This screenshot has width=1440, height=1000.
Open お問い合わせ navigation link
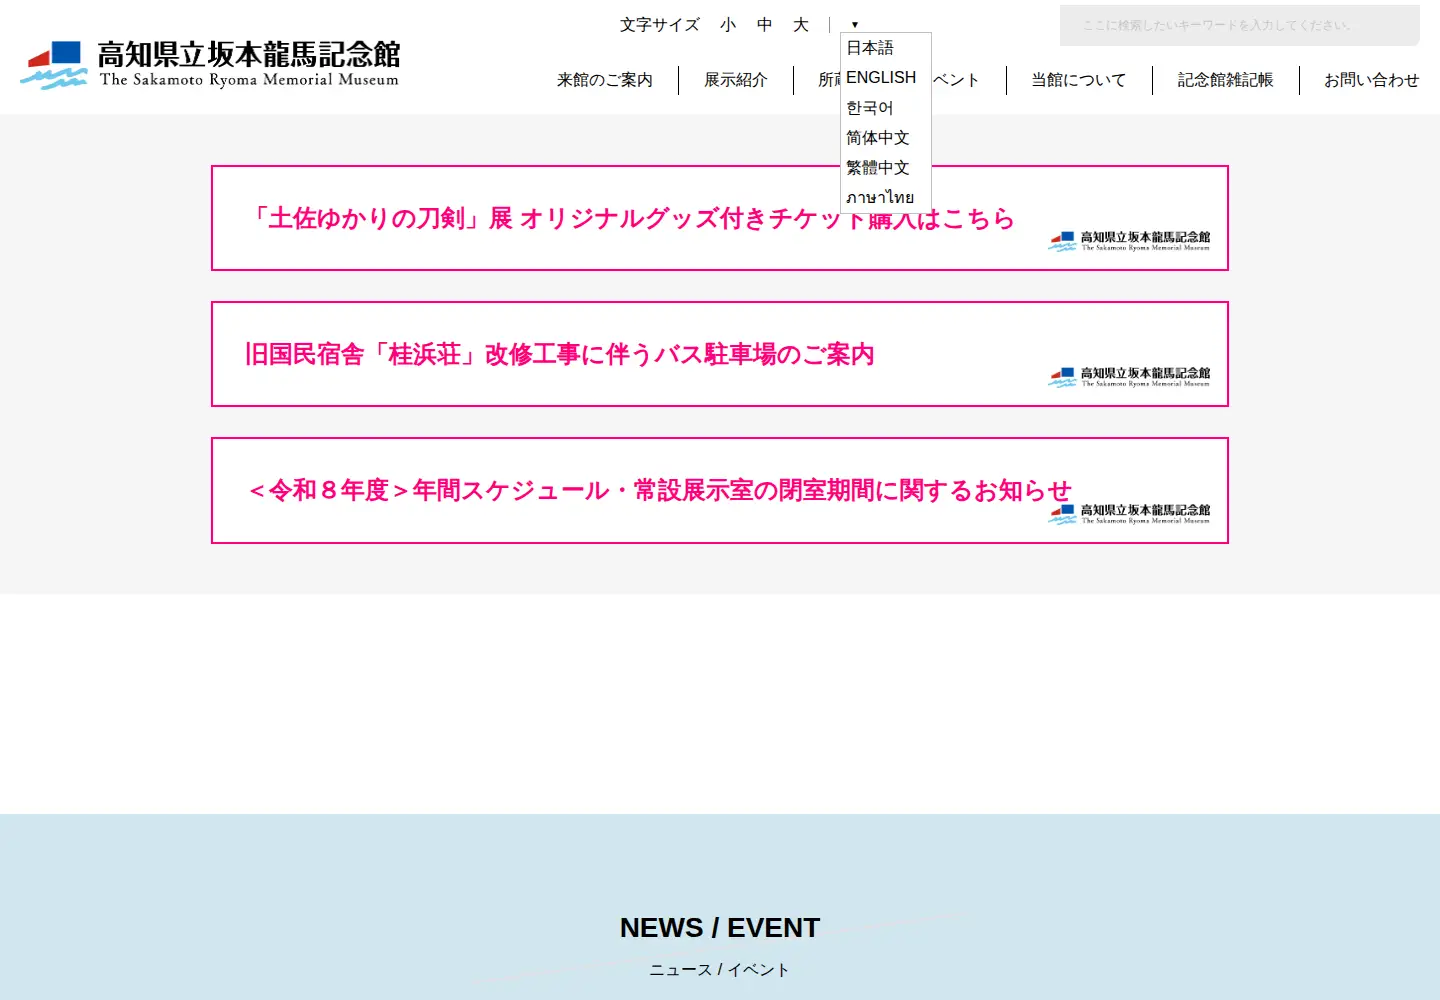click(1372, 80)
